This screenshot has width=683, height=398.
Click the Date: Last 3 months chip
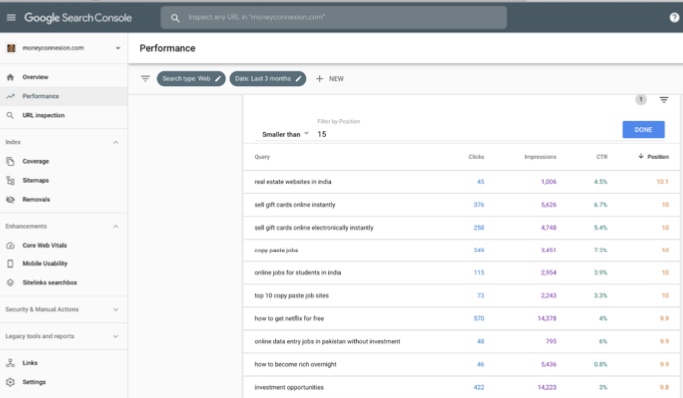(x=267, y=79)
